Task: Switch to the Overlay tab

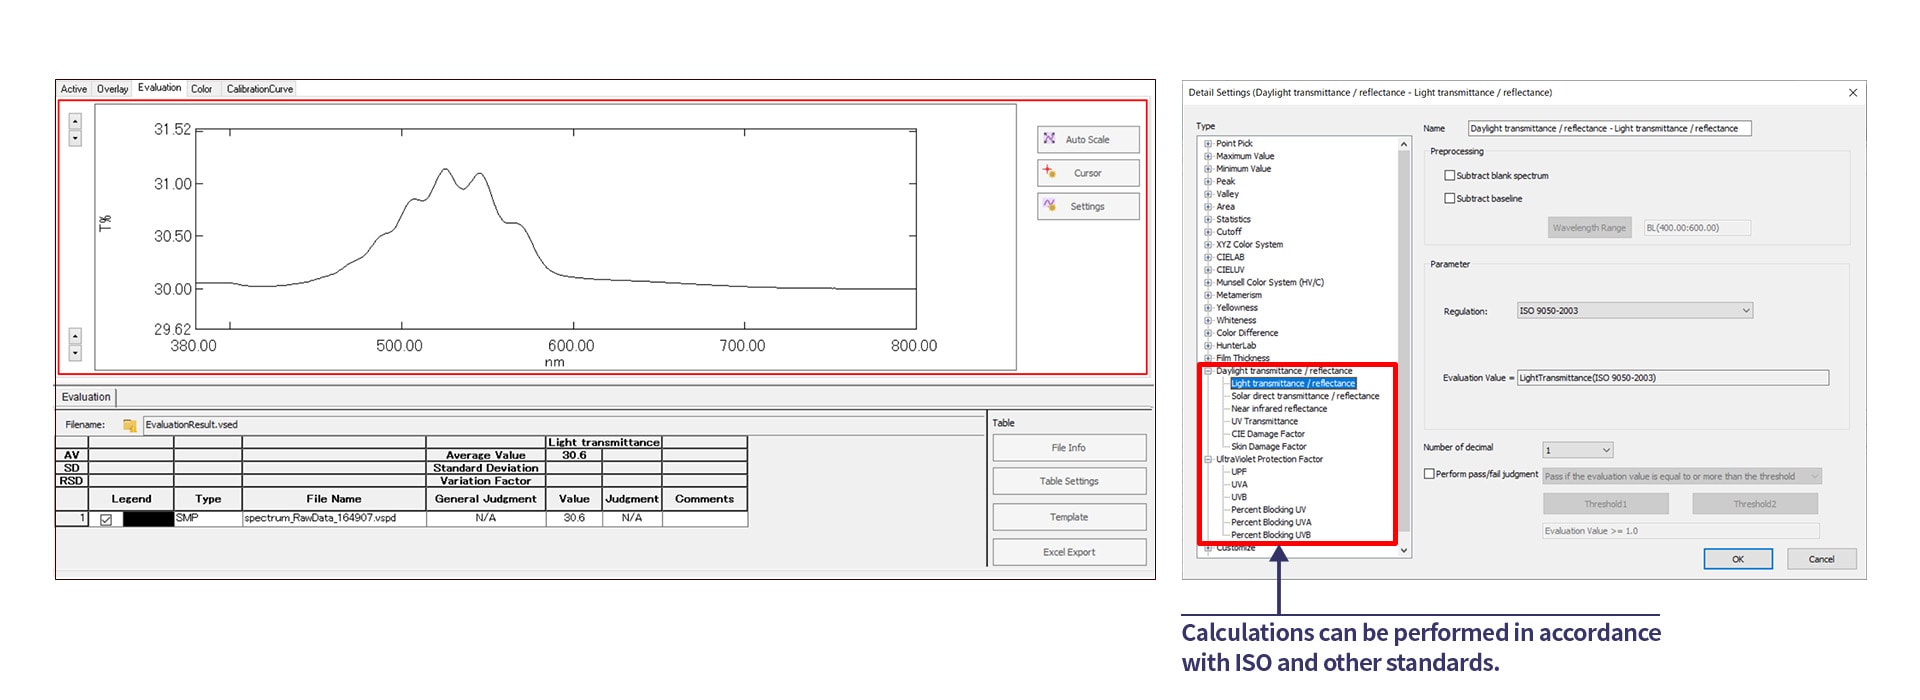Action: pos(112,89)
